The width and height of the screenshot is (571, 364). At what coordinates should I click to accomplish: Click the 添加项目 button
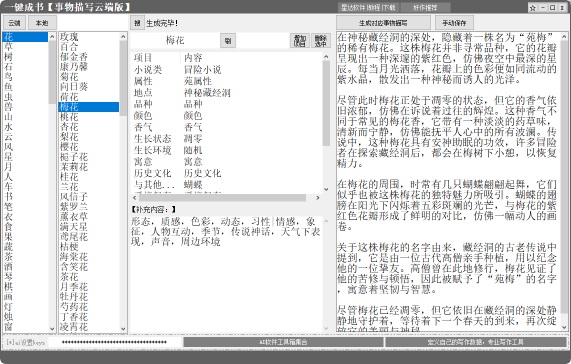299,40
